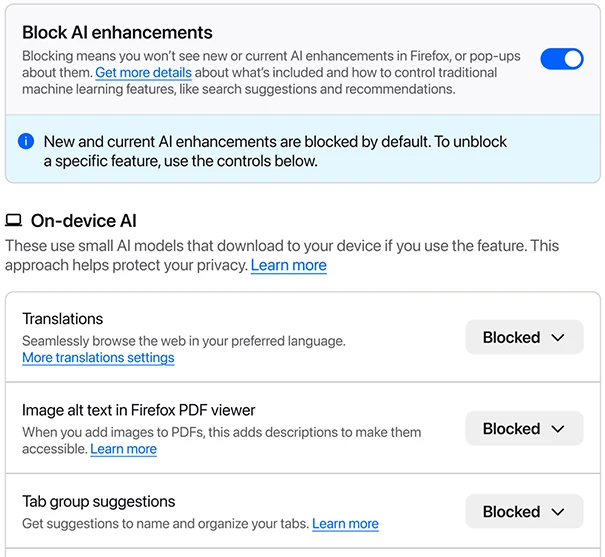The height and width of the screenshot is (557, 605).
Task: Open Learn more link for image alt text
Action: 123,449
